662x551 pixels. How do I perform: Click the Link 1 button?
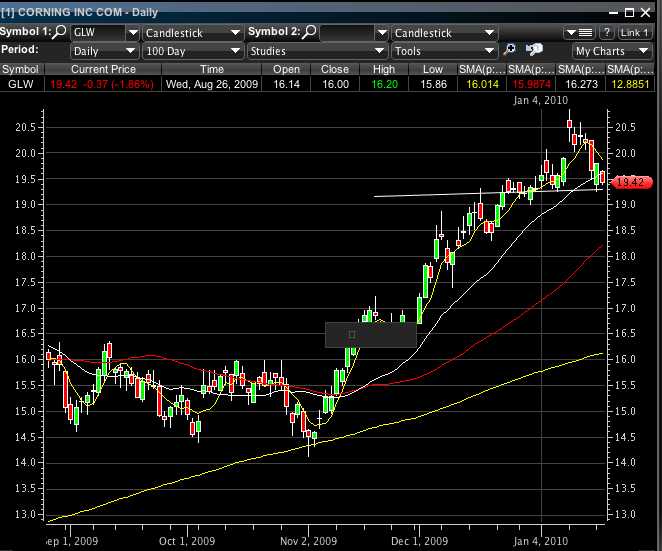636,33
